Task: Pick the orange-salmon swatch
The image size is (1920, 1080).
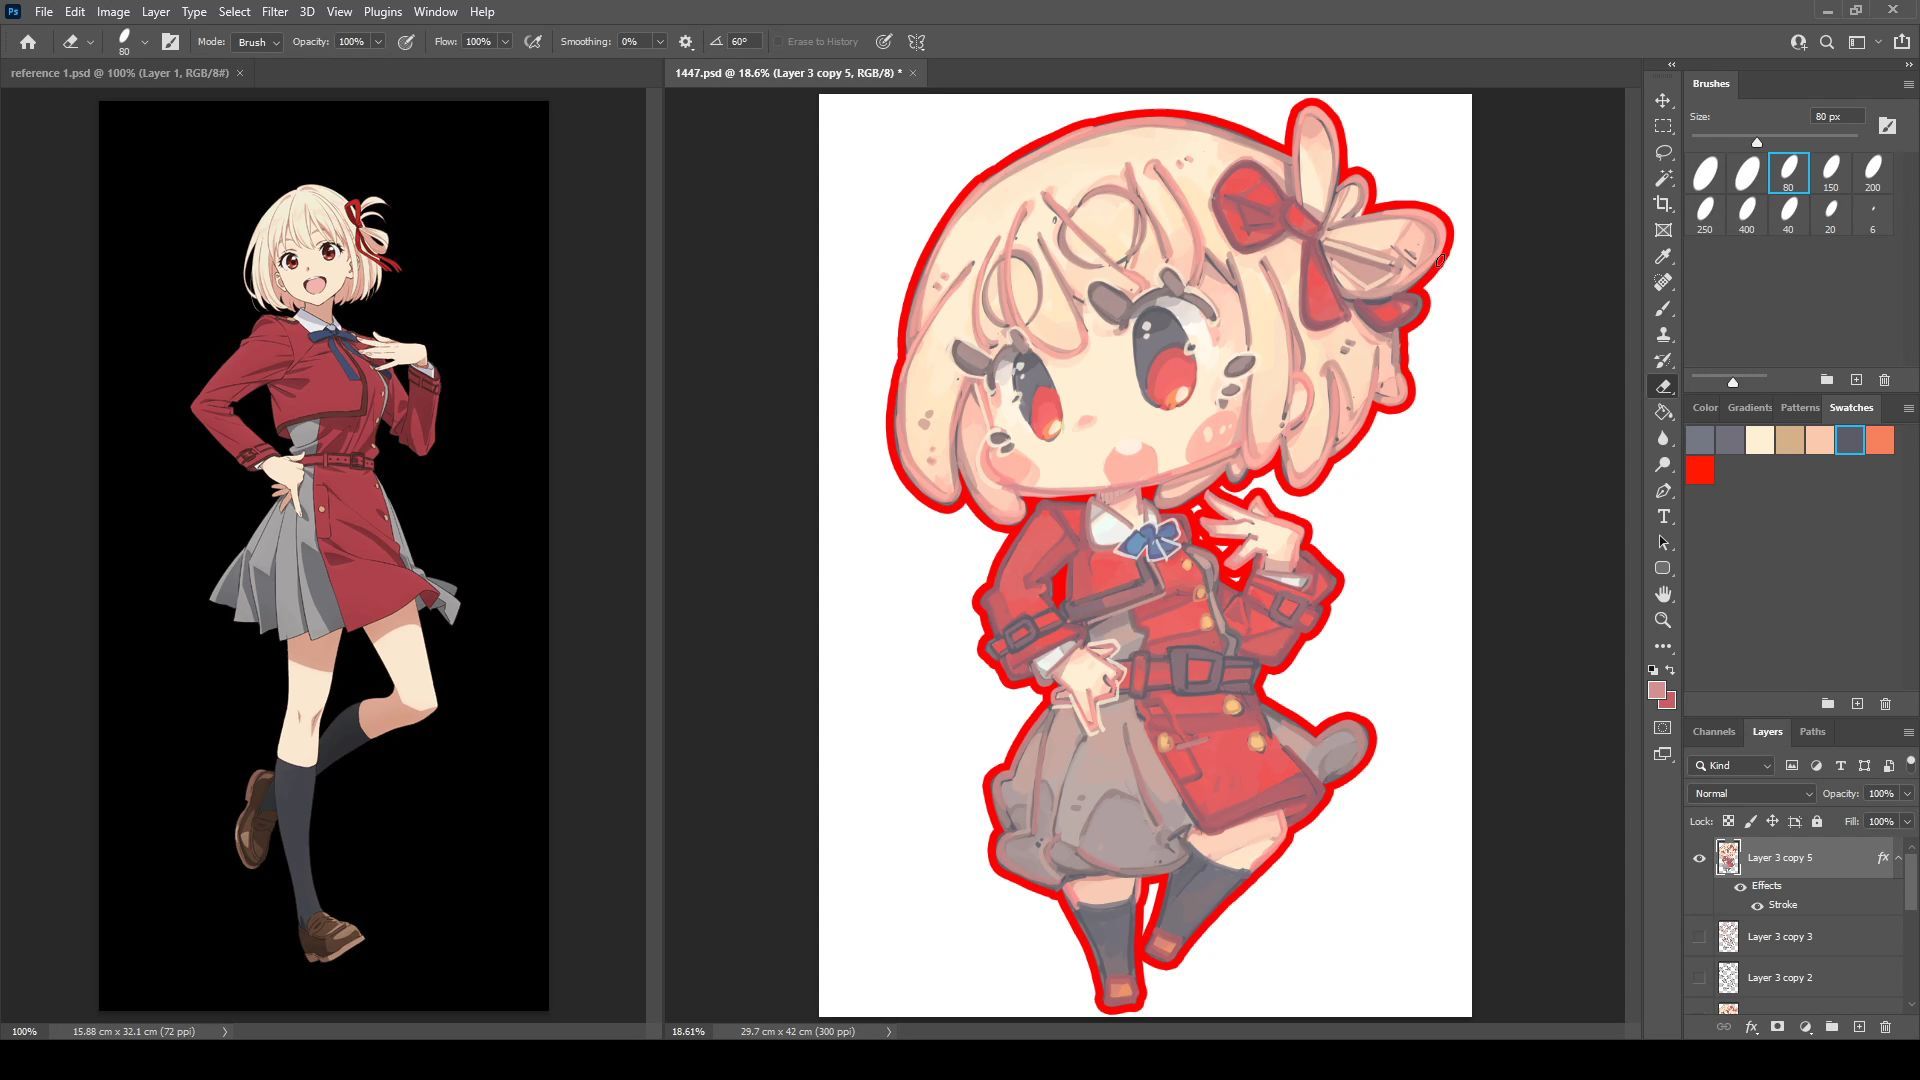Action: pos(1880,440)
